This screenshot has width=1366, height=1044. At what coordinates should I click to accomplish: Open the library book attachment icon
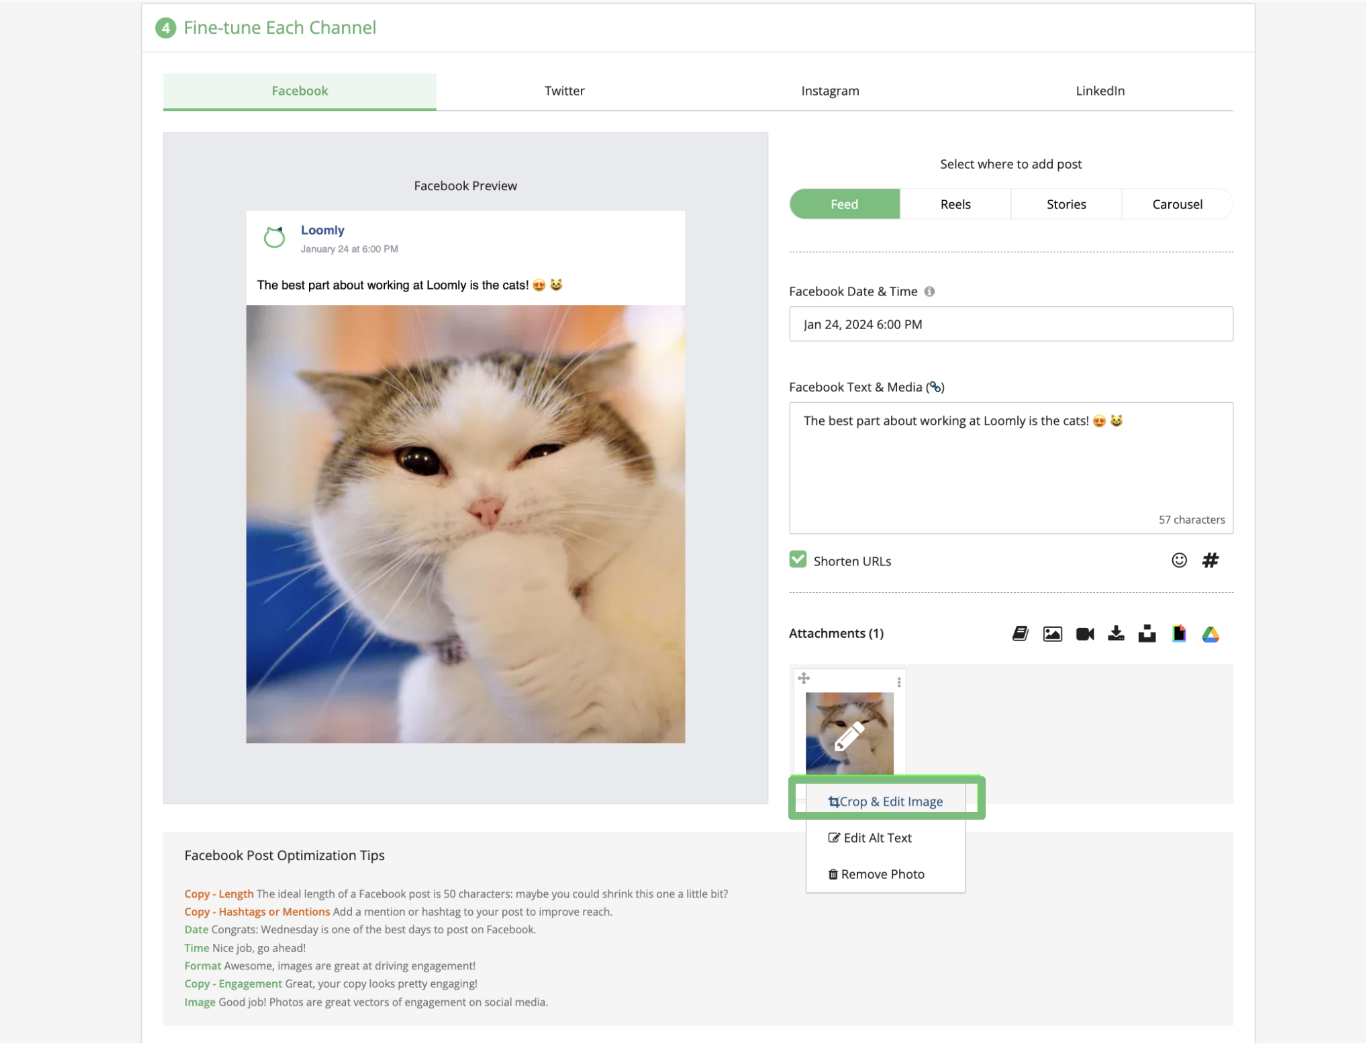coord(1020,634)
